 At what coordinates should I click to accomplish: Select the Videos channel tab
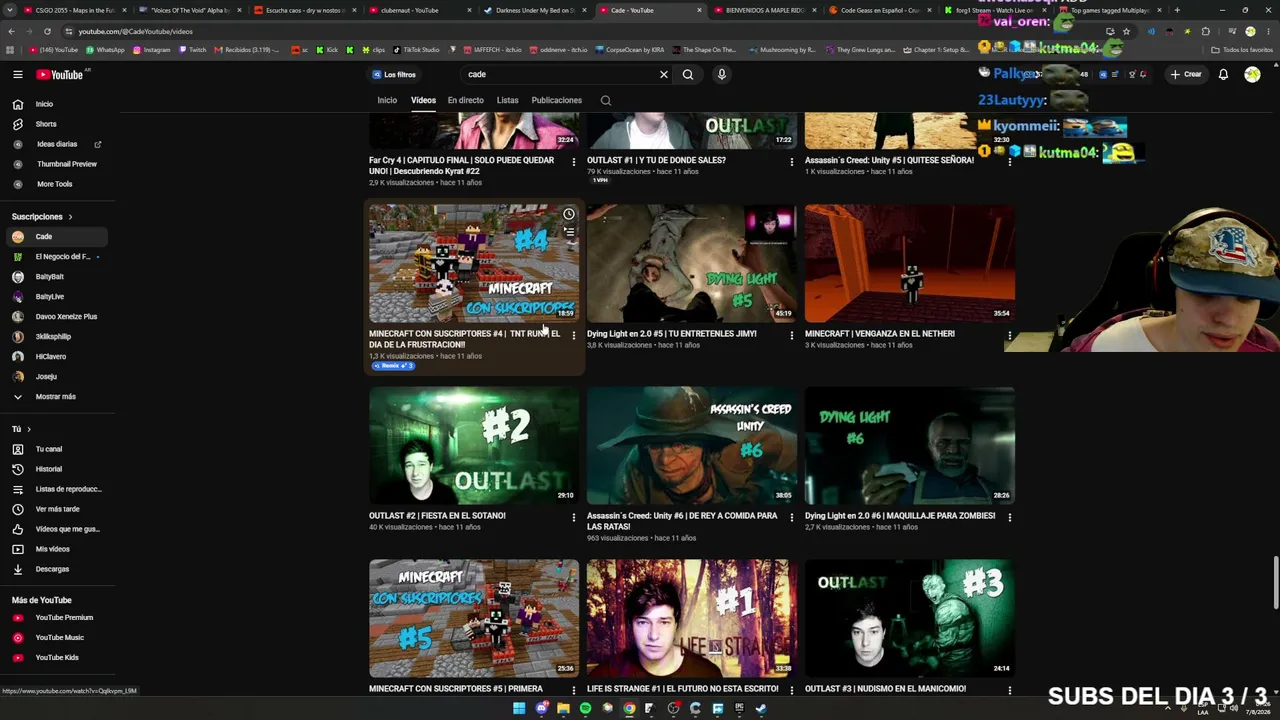click(x=423, y=100)
